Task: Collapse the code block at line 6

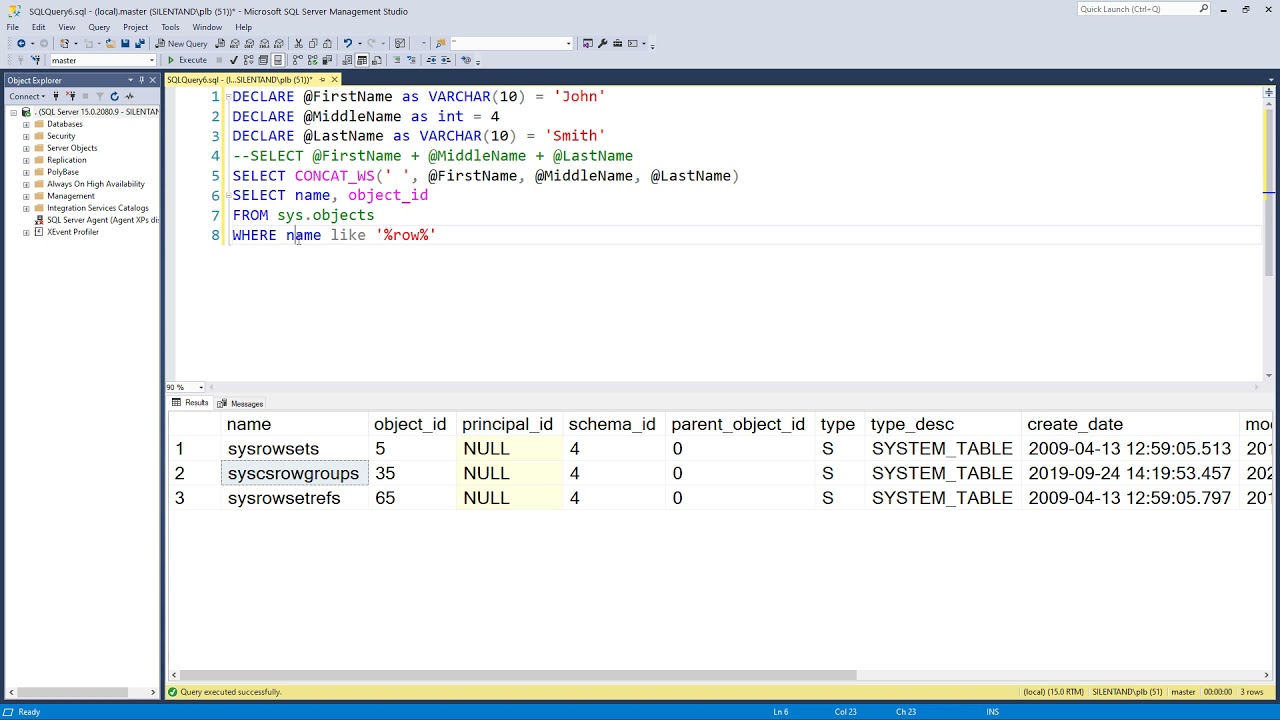Action: pyautogui.click(x=226, y=195)
